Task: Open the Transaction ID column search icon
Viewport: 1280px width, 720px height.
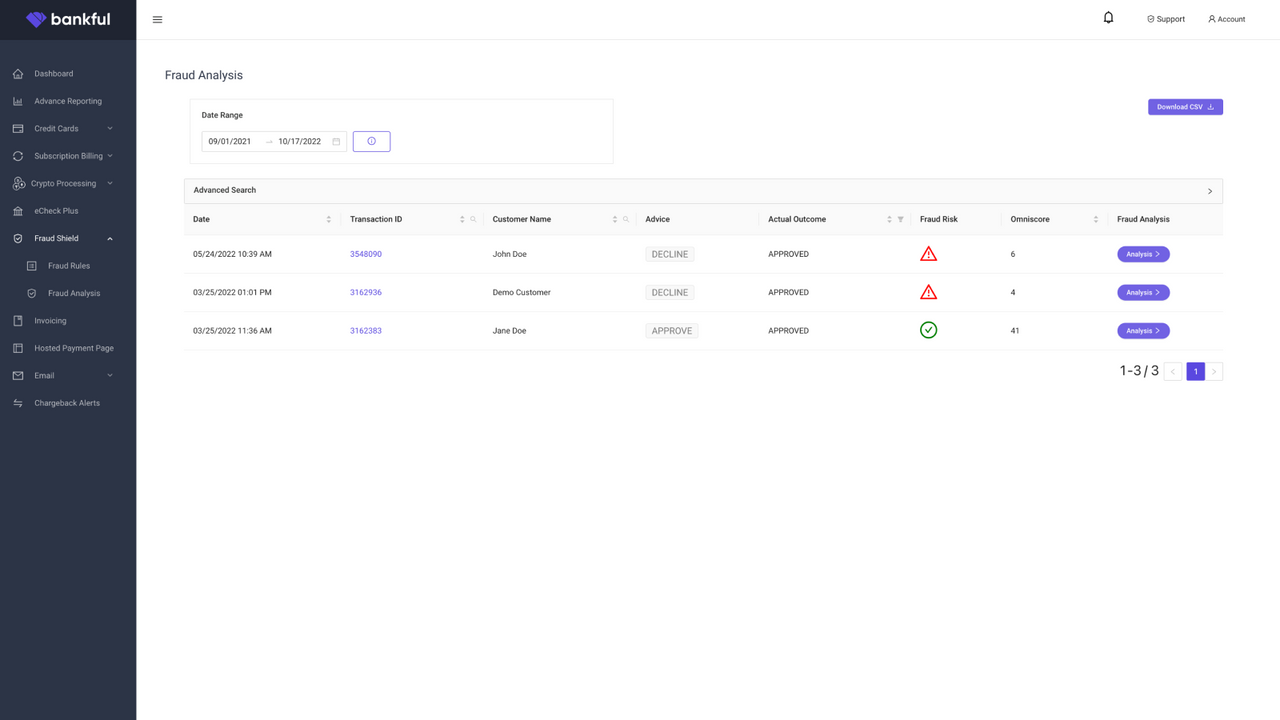Action: [x=473, y=218]
